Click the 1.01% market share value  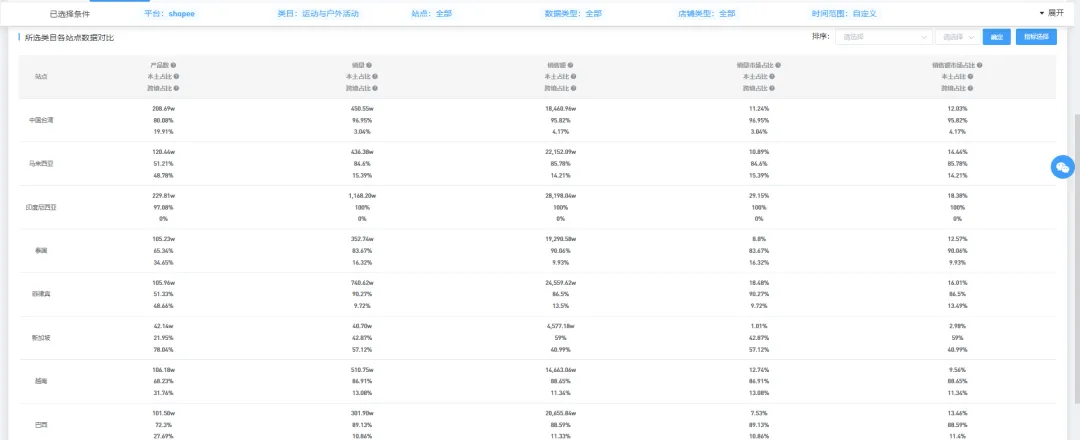[759, 326]
